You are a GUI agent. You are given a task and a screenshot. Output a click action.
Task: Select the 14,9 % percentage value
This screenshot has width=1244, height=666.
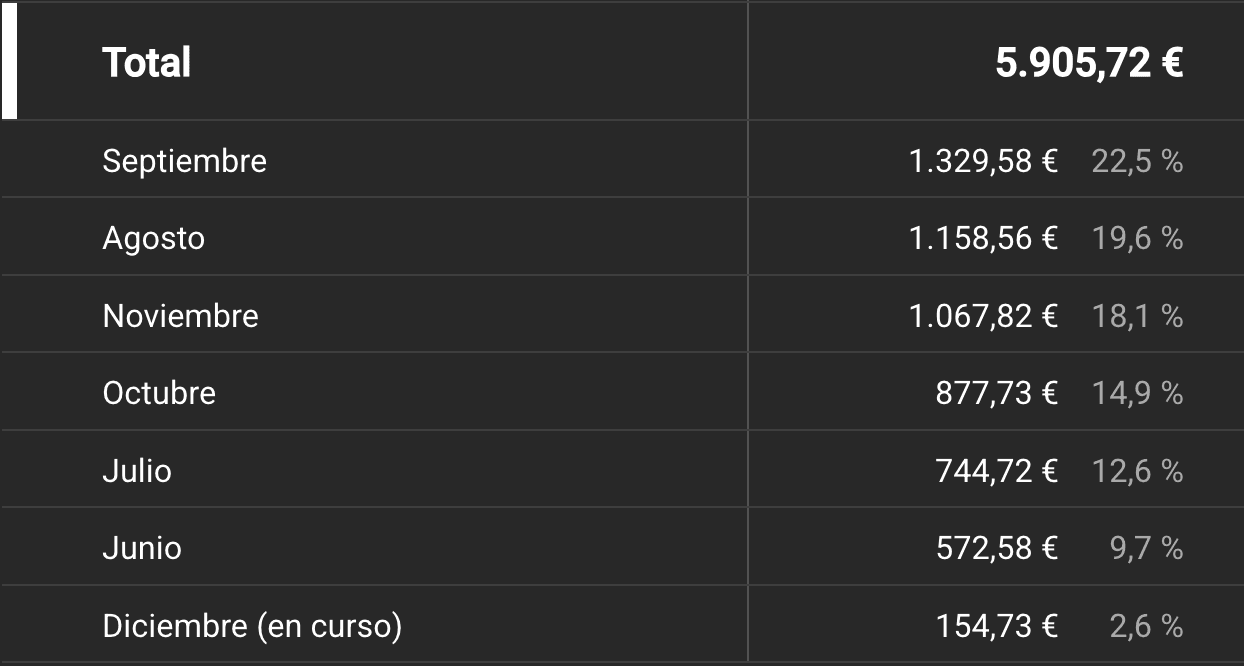point(1137,393)
